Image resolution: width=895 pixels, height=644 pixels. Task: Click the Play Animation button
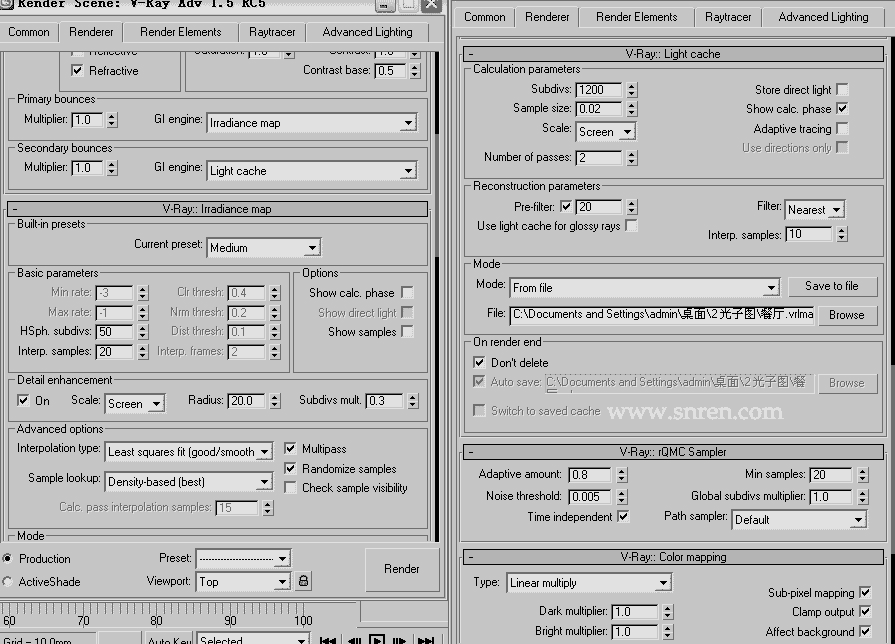(377, 640)
